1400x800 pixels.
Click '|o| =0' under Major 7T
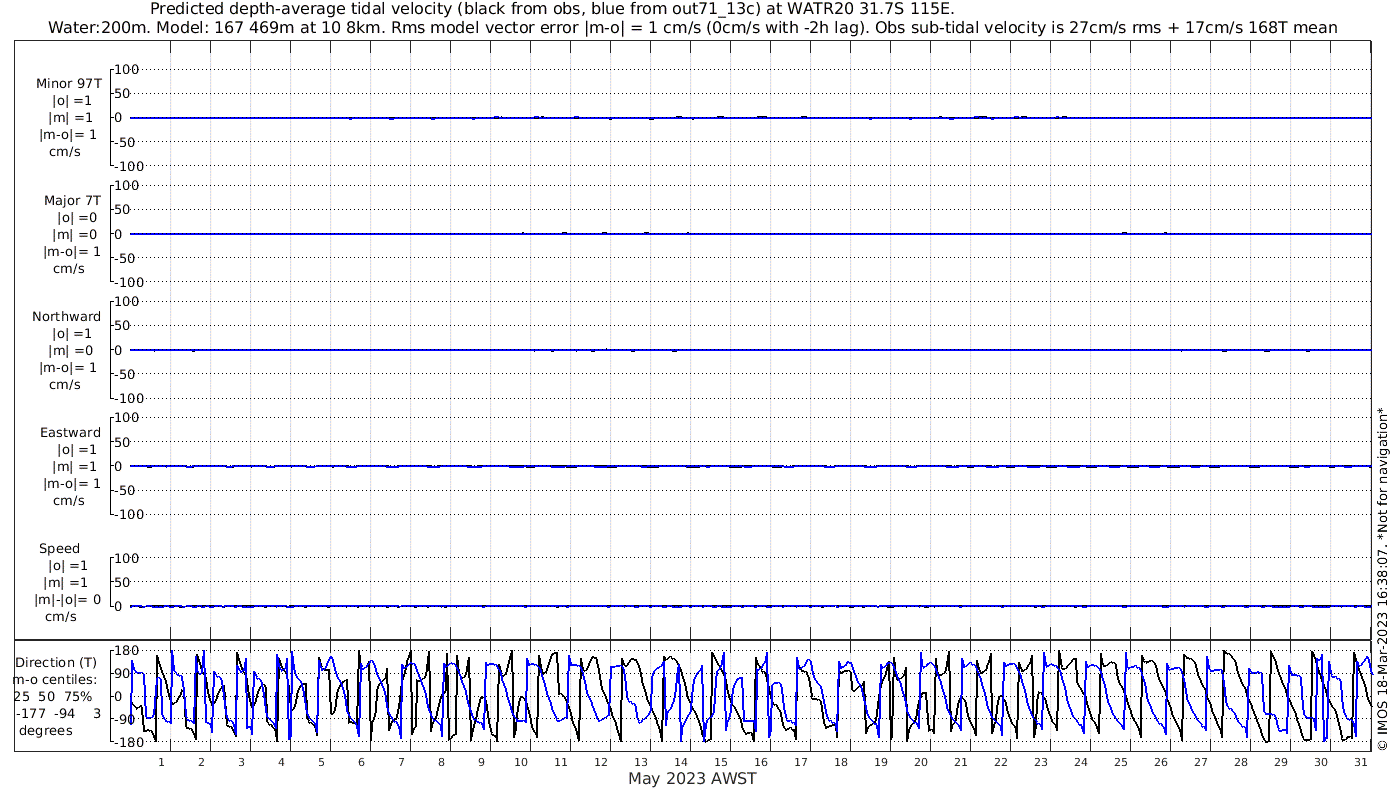tap(77, 217)
